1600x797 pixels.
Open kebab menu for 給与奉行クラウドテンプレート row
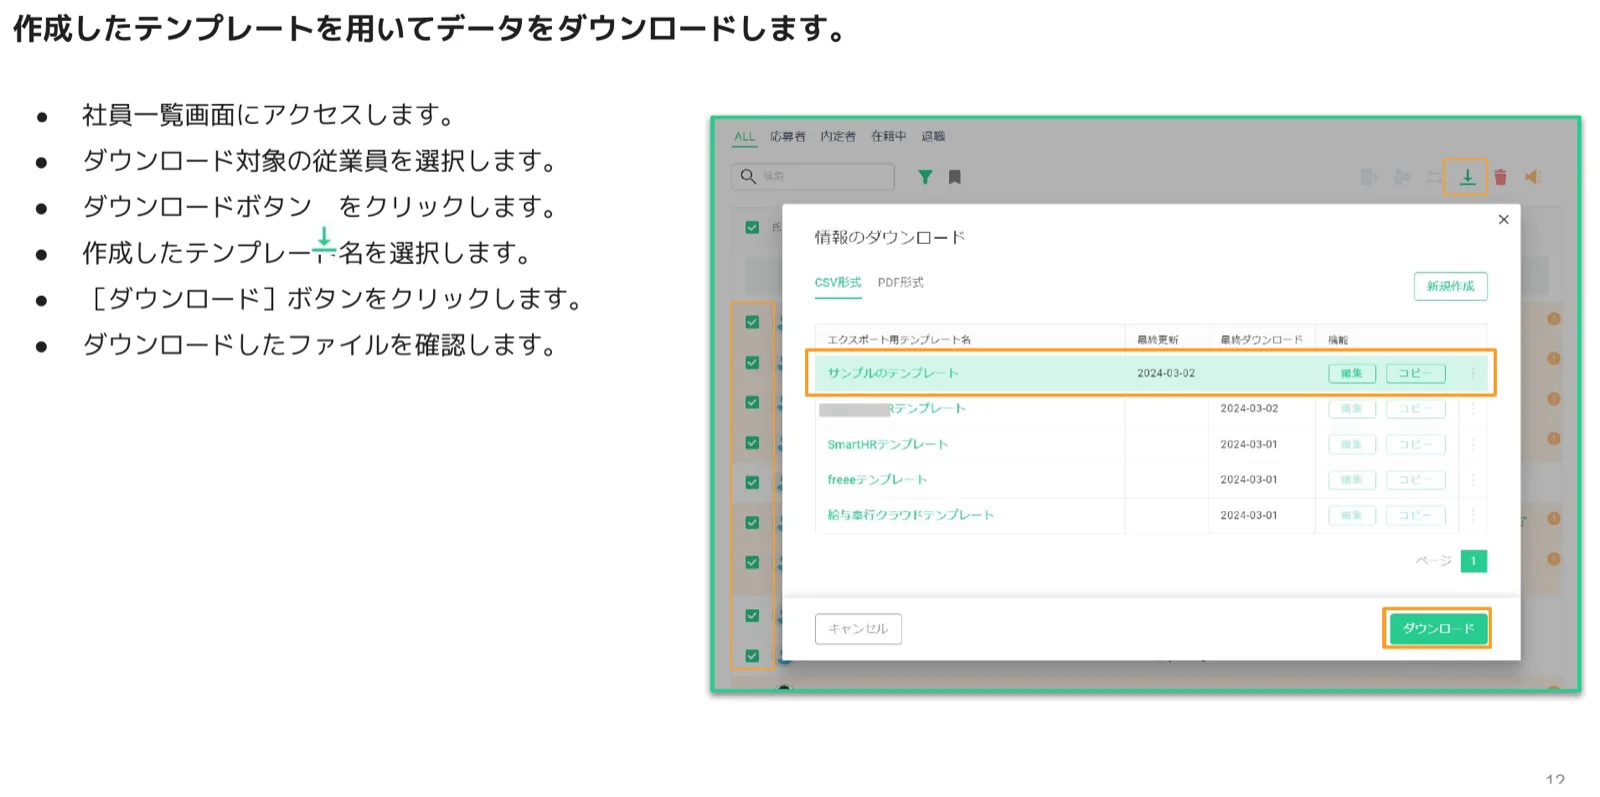point(1472,515)
